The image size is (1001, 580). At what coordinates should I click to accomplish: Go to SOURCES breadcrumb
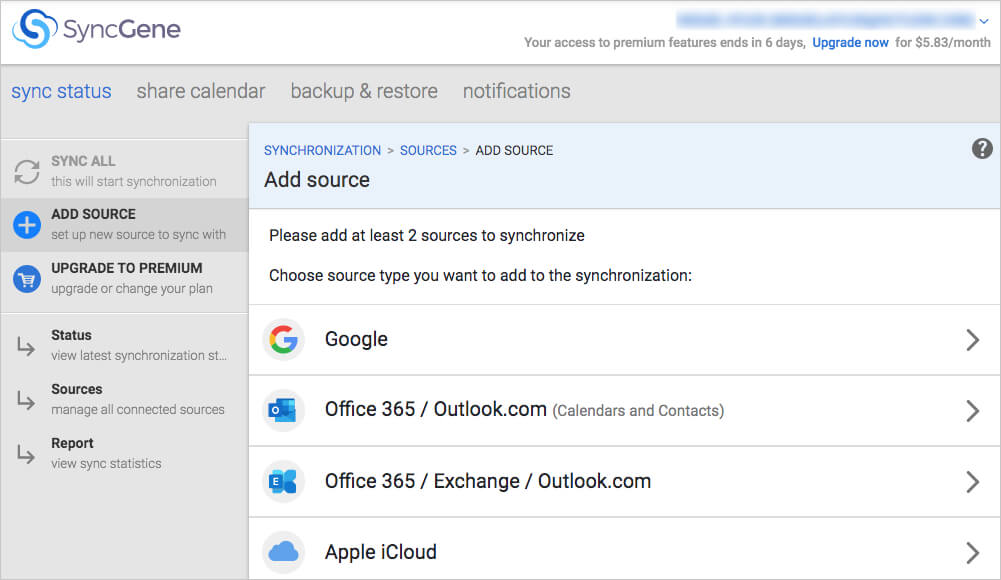[x=428, y=151]
